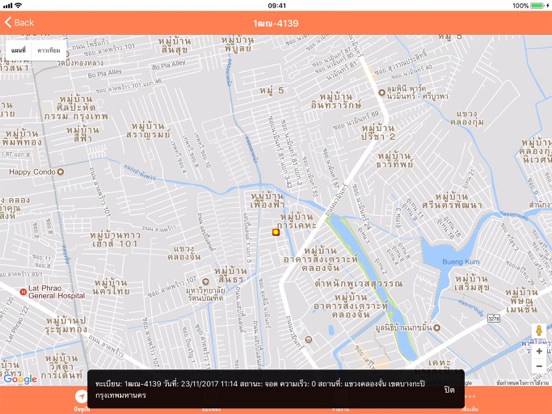The image size is (552, 414).
Task: Tap the 09:41 clock in status bar
Action: pos(277,5)
